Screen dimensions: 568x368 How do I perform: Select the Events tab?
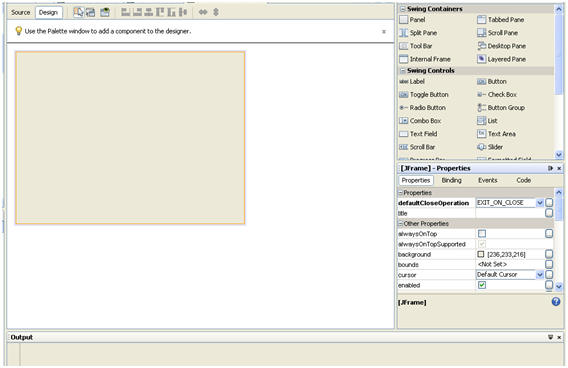(x=488, y=180)
